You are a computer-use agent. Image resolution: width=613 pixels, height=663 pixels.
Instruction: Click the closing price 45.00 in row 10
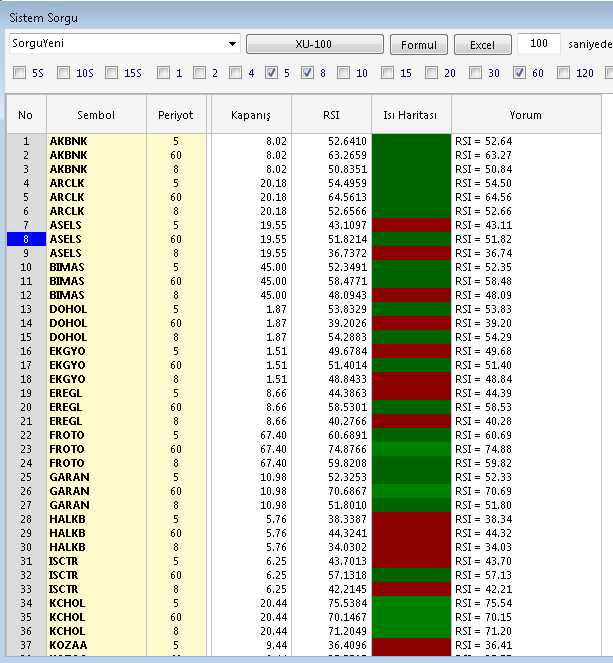(x=274, y=267)
